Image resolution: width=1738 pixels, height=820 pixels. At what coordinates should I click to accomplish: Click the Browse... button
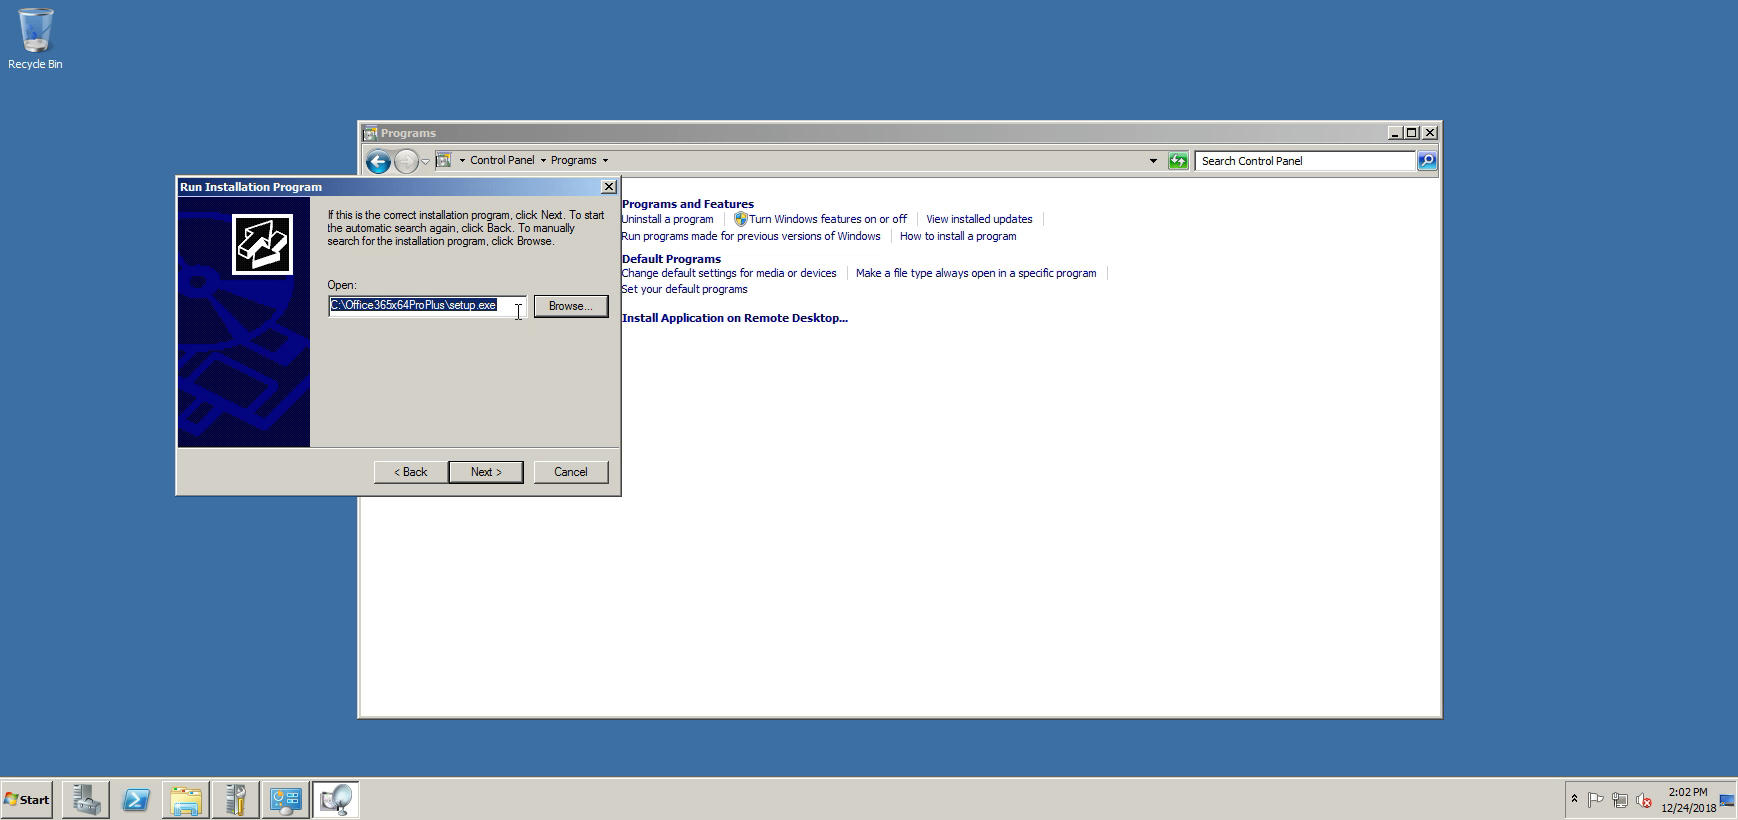pyautogui.click(x=570, y=306)
